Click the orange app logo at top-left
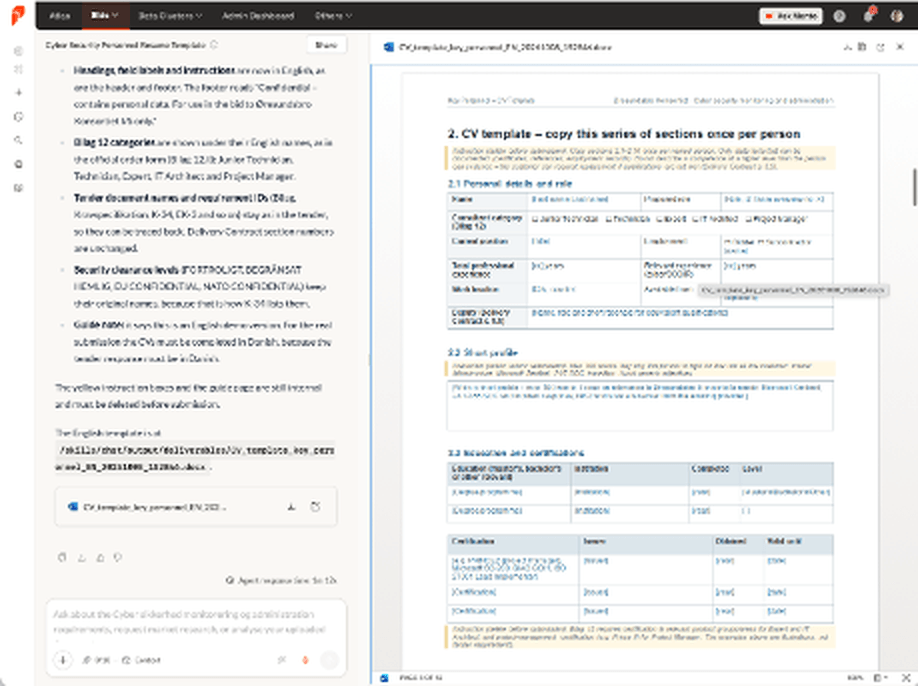Screen dimensions: 918x686 tap(18, 15)
